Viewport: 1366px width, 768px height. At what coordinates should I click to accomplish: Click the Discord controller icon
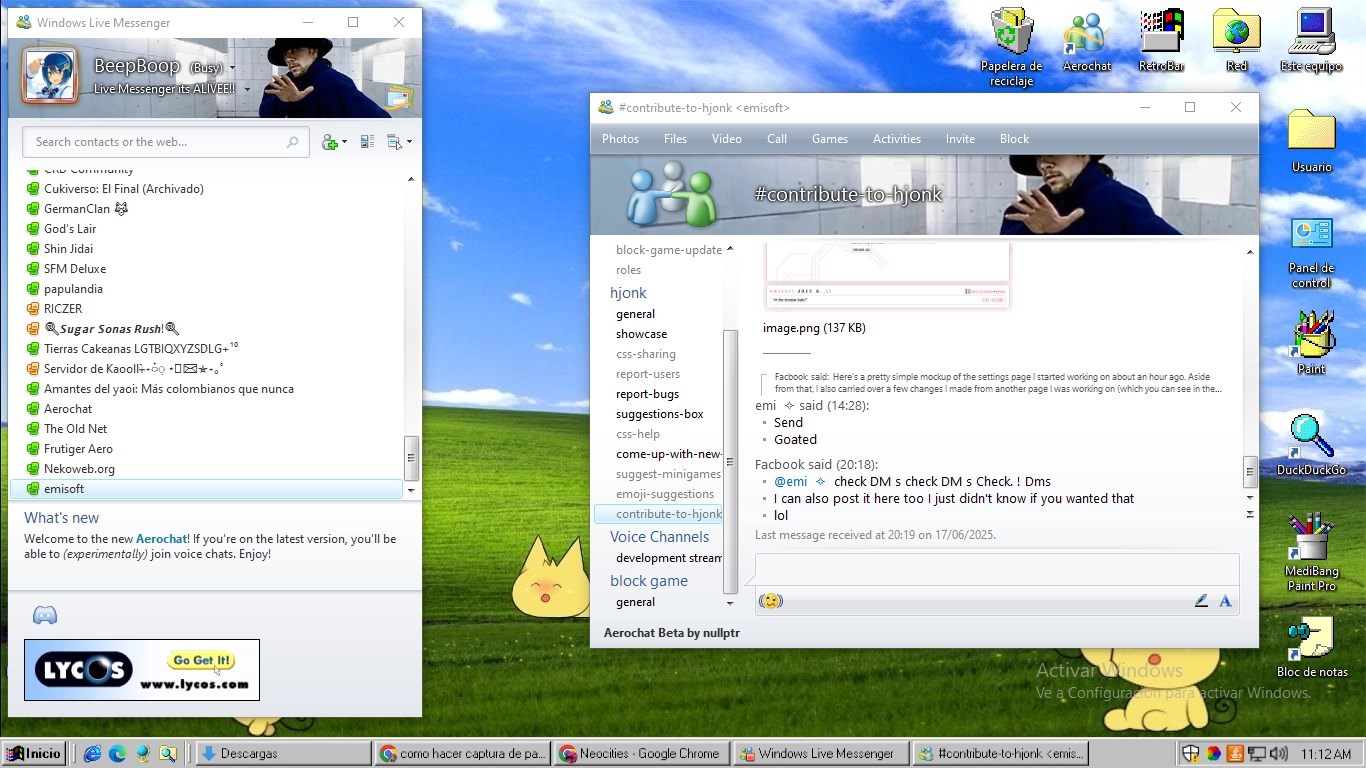[x=45, y=615]
